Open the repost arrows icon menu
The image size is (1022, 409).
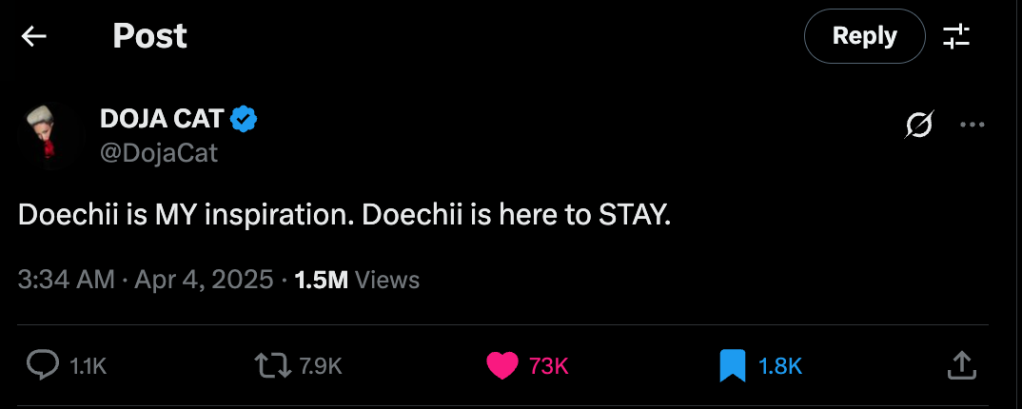270,366
